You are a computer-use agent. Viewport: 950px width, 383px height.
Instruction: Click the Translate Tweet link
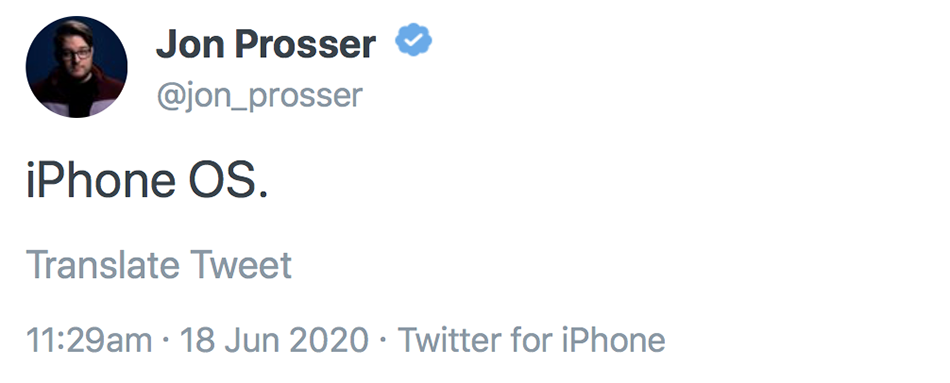point(159,265)
